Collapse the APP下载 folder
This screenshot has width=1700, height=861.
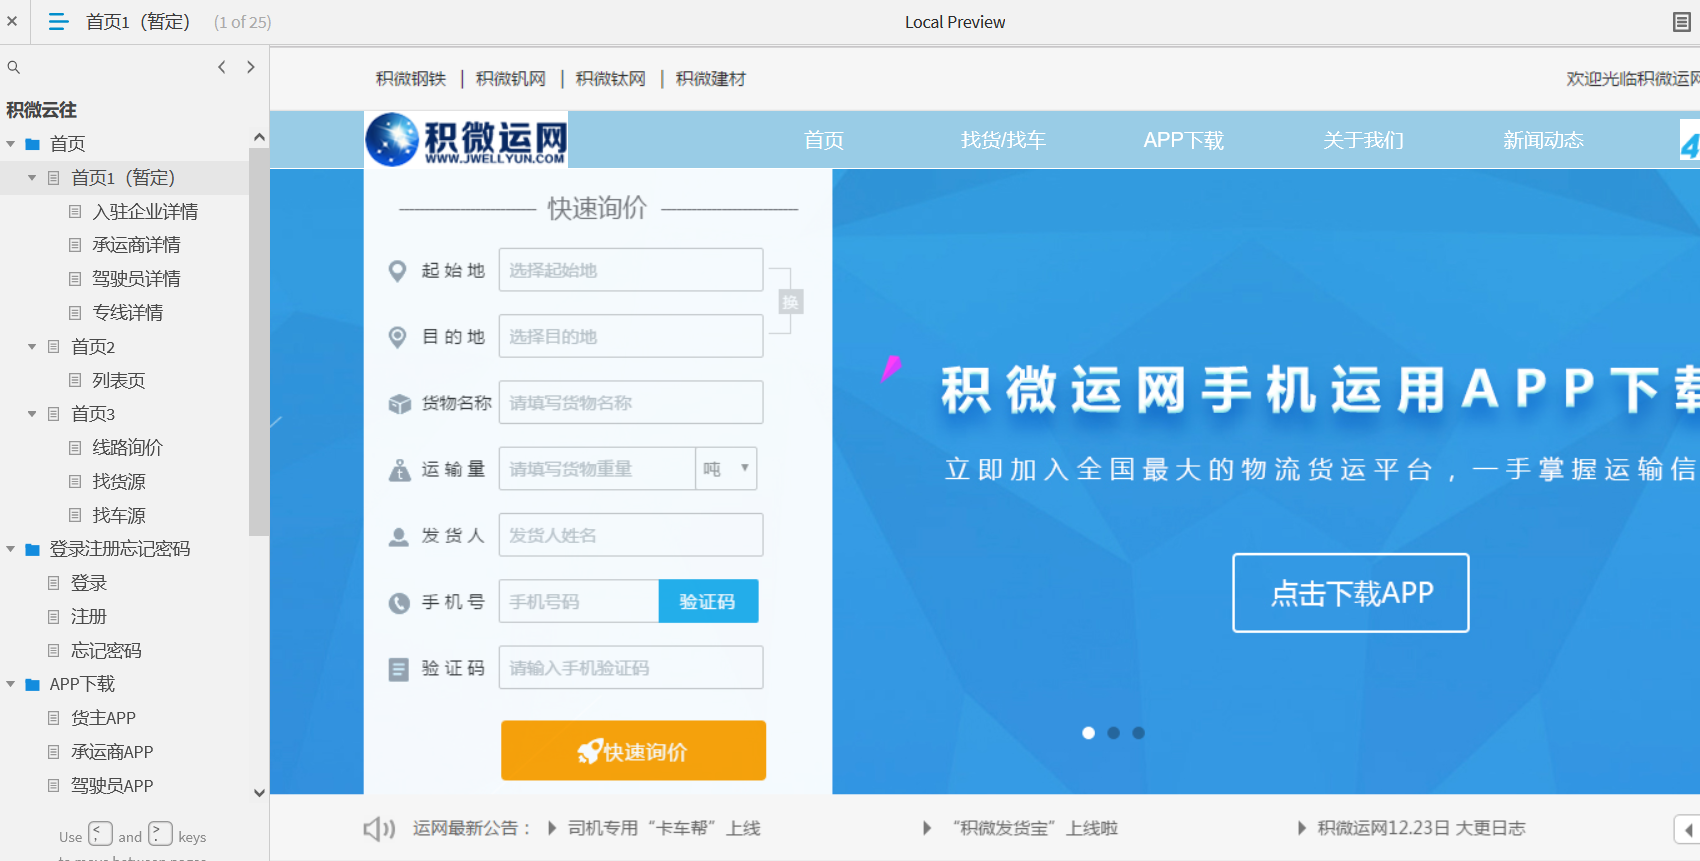point(10,684)
